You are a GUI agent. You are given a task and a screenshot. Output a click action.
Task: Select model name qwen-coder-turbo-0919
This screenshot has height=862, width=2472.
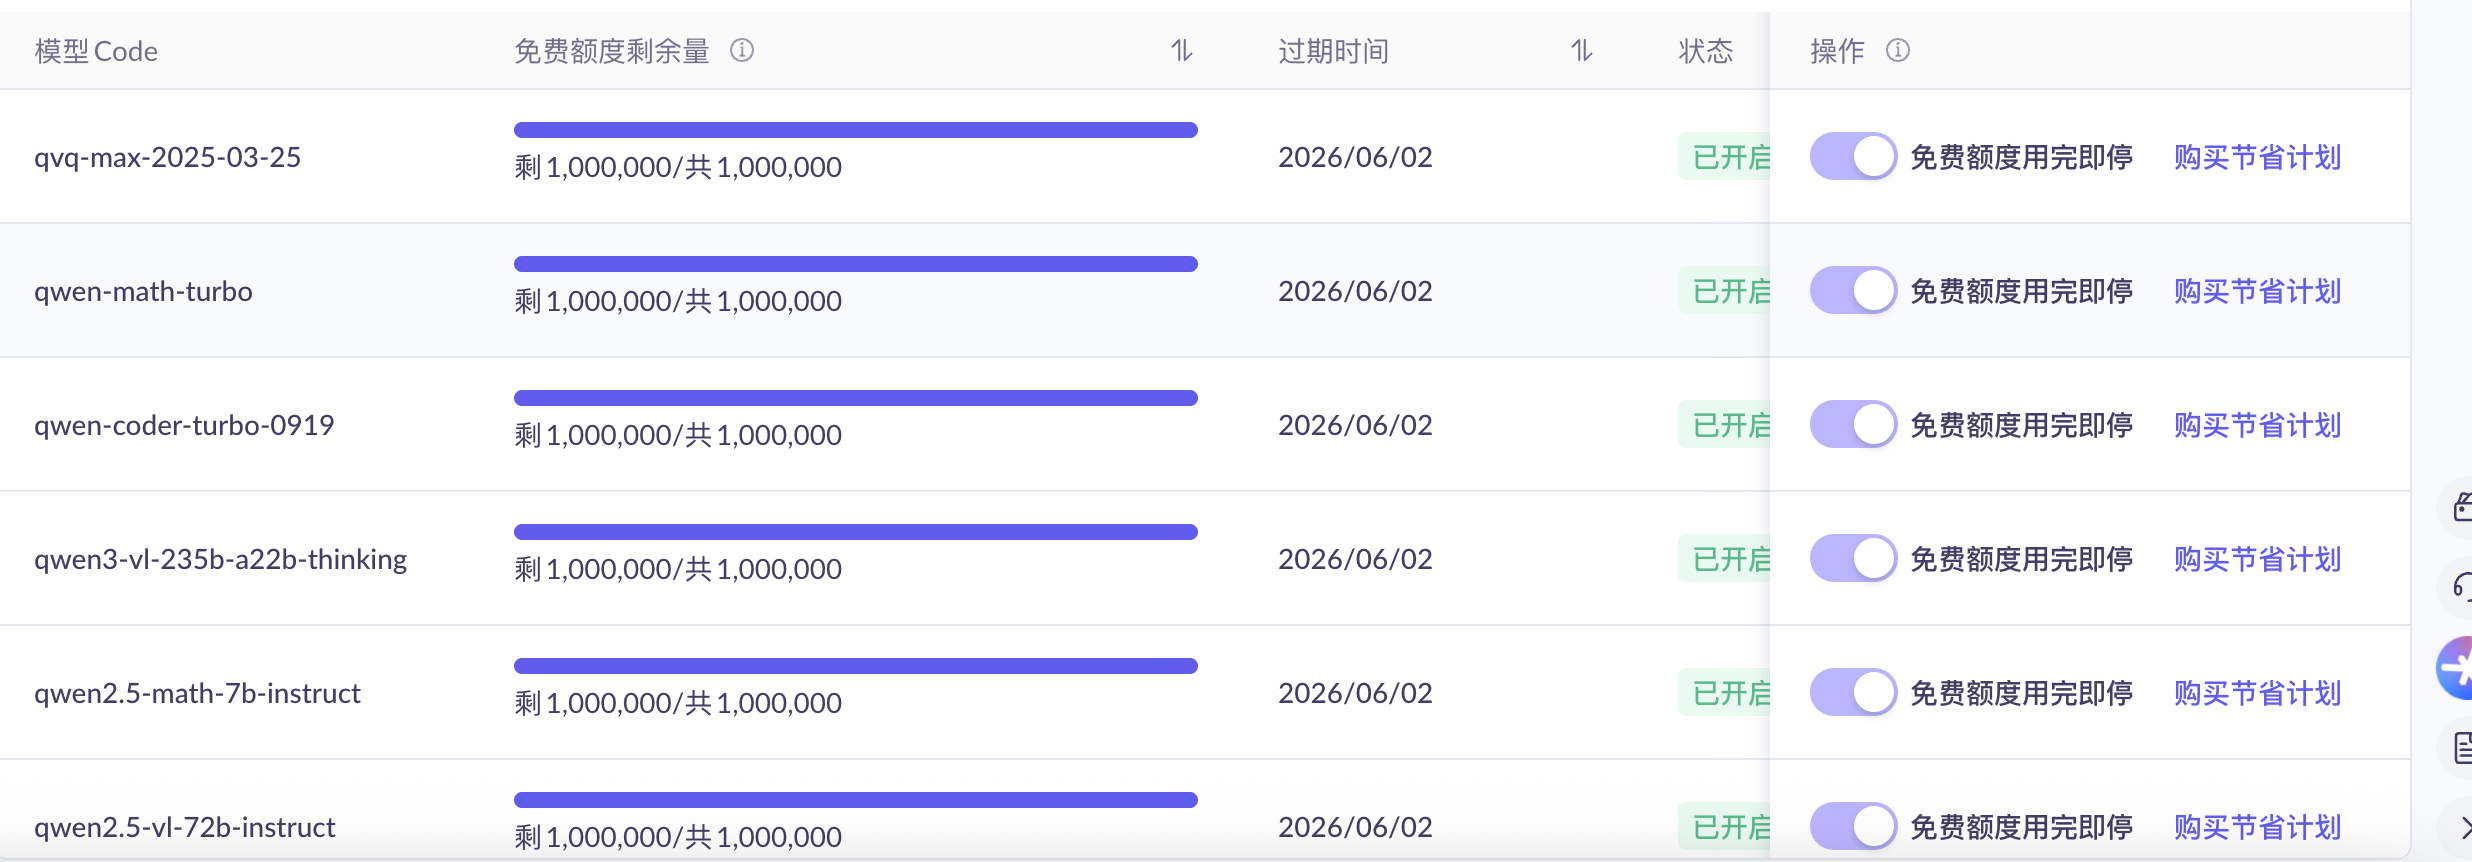184,425
